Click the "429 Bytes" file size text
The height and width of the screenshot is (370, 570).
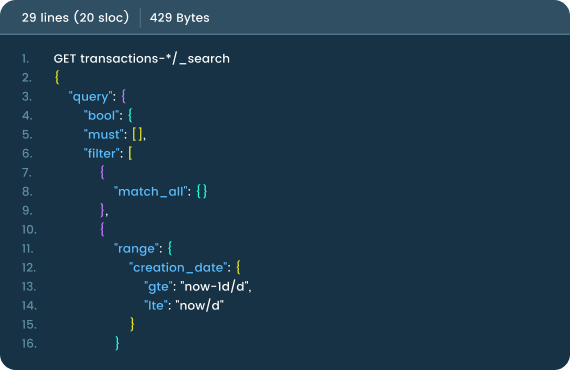[x=180, y=17]
